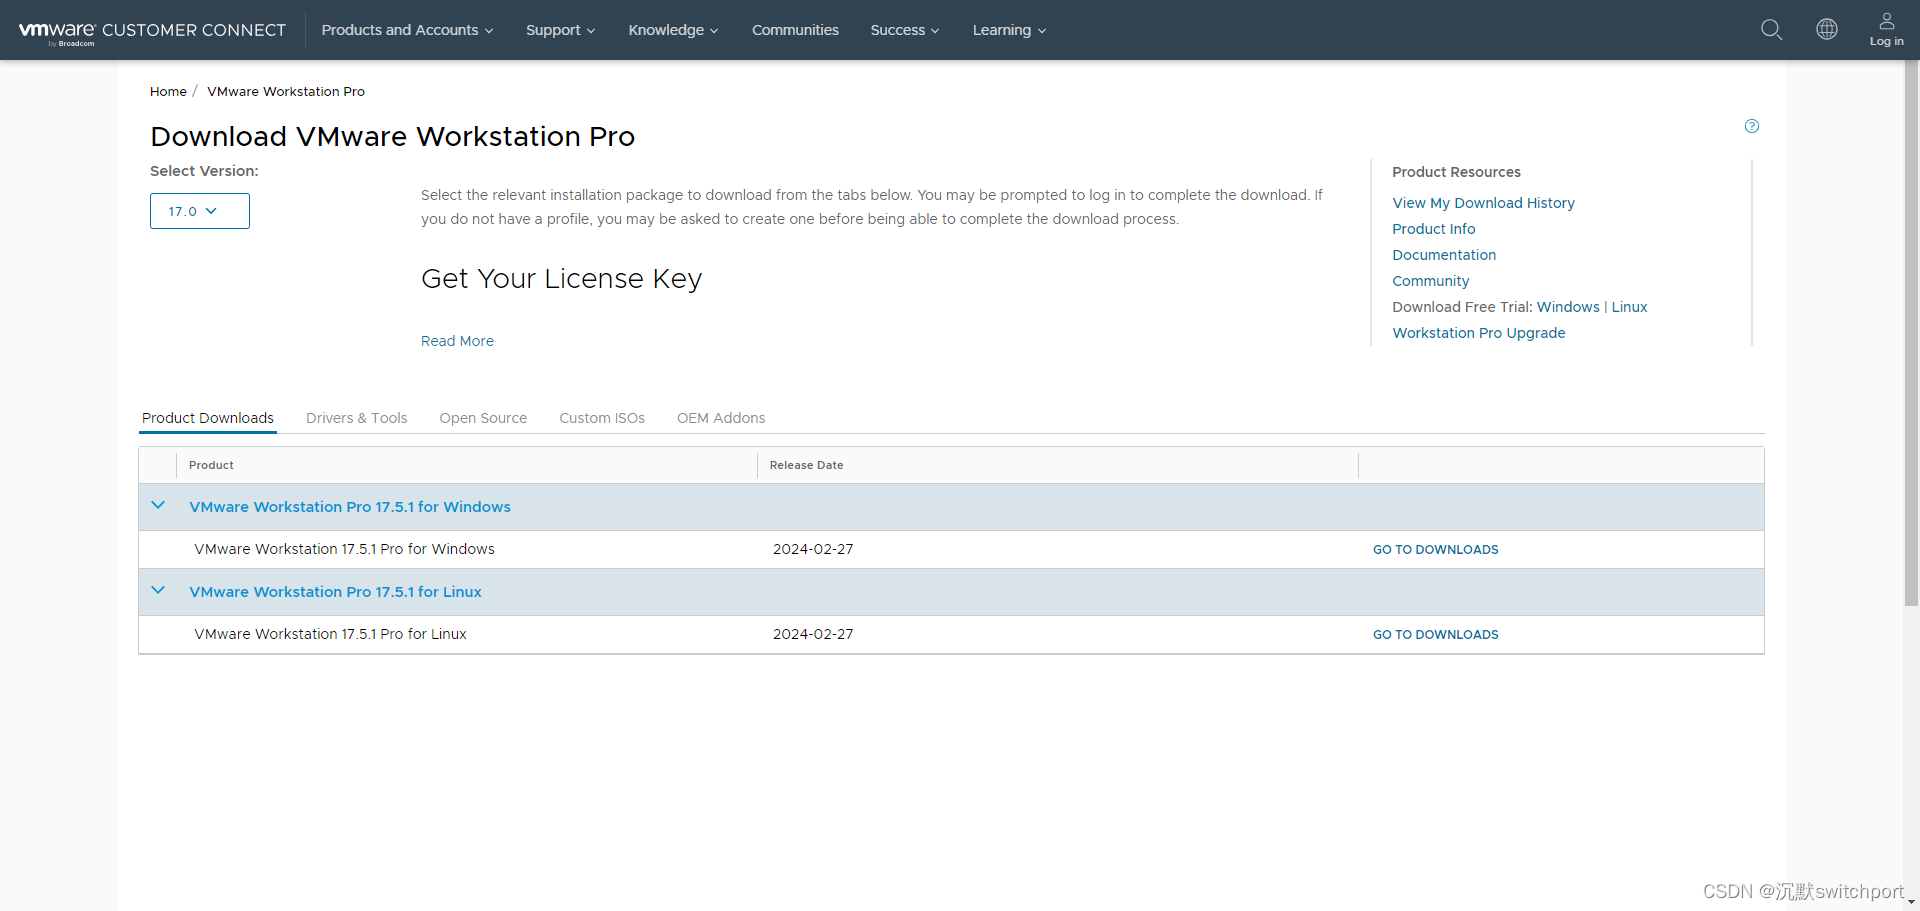Click Linux free trial link
The image size is (1920, 911).
[1629, 307]
